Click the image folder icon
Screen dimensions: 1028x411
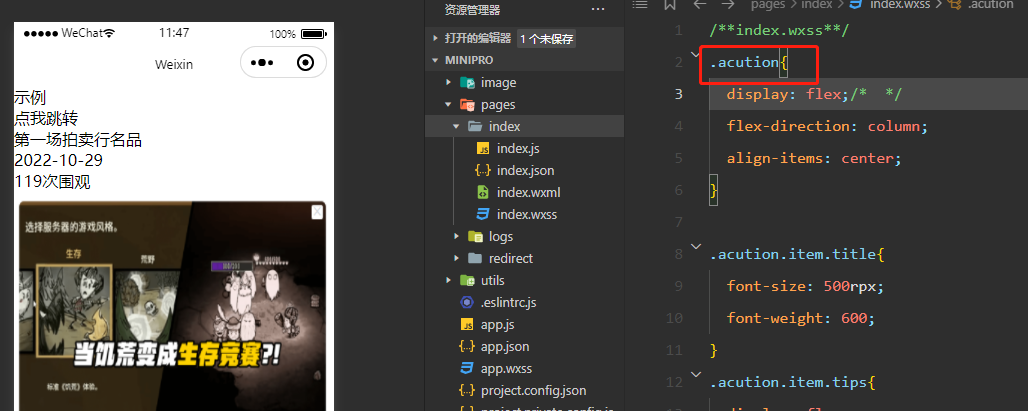[467, 83]
